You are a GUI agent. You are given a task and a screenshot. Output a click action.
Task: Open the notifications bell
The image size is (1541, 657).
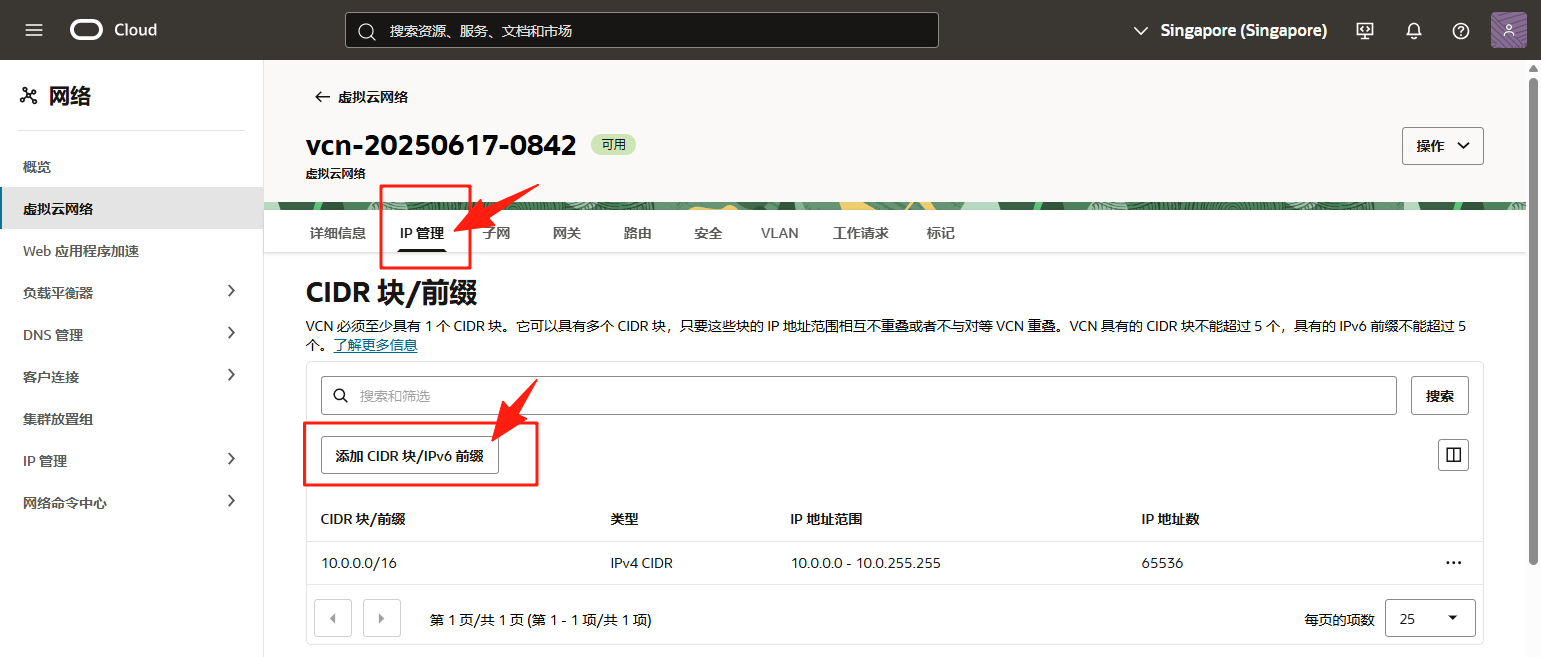coord(1413,30)
